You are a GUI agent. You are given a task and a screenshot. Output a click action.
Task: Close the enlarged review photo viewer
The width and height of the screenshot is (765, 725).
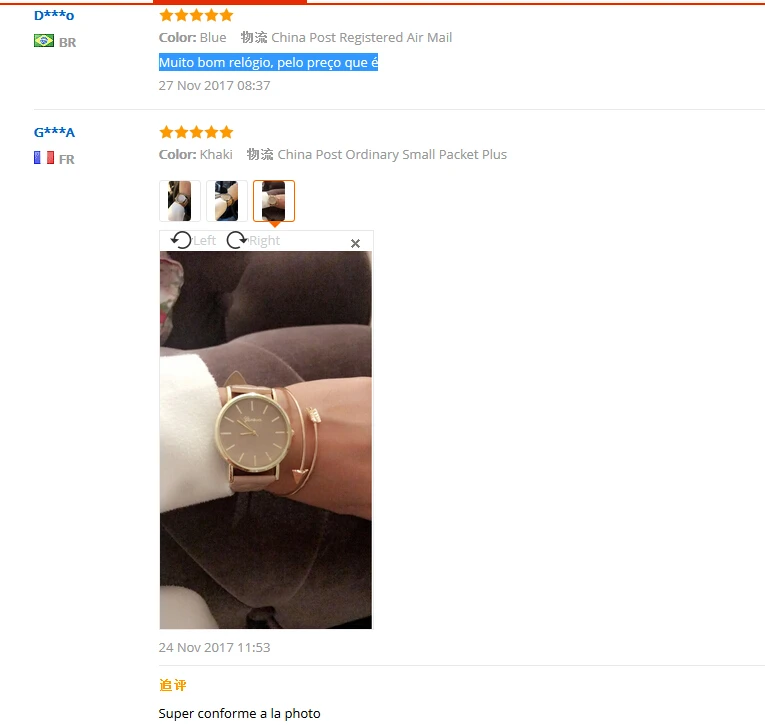(355, 243)
